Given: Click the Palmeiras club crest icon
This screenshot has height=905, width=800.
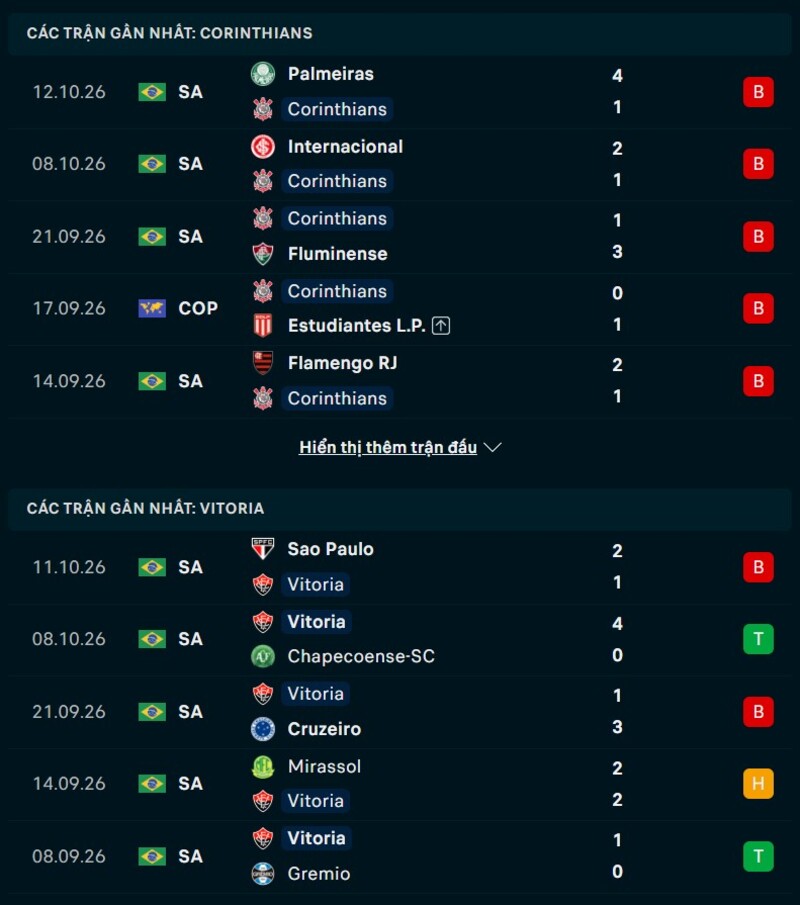Looking at the screenshot, I should pyautogui.click(x=263, y=74).
